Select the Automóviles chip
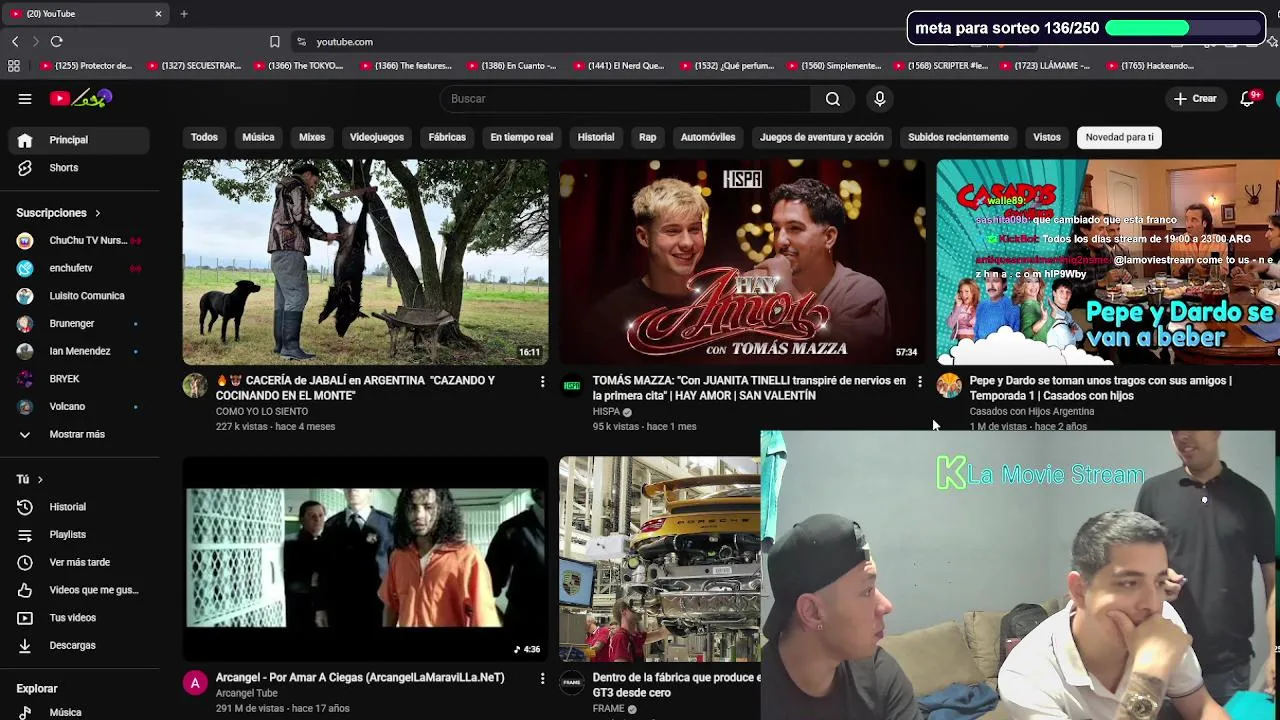This screenshot has width=1280, height=720. click(x=708, y=137)
